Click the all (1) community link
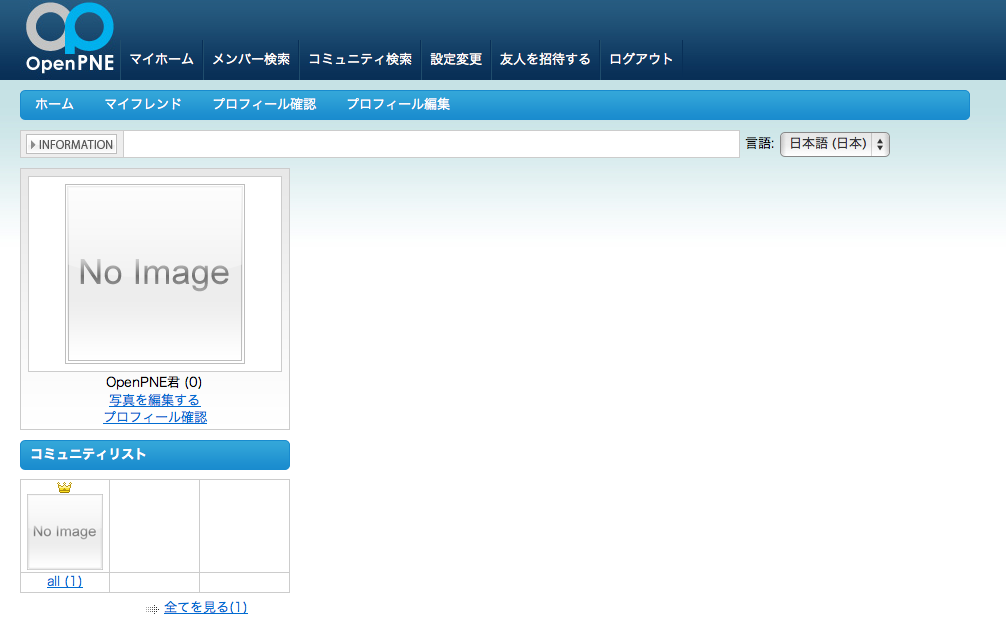 coord(65,581)
